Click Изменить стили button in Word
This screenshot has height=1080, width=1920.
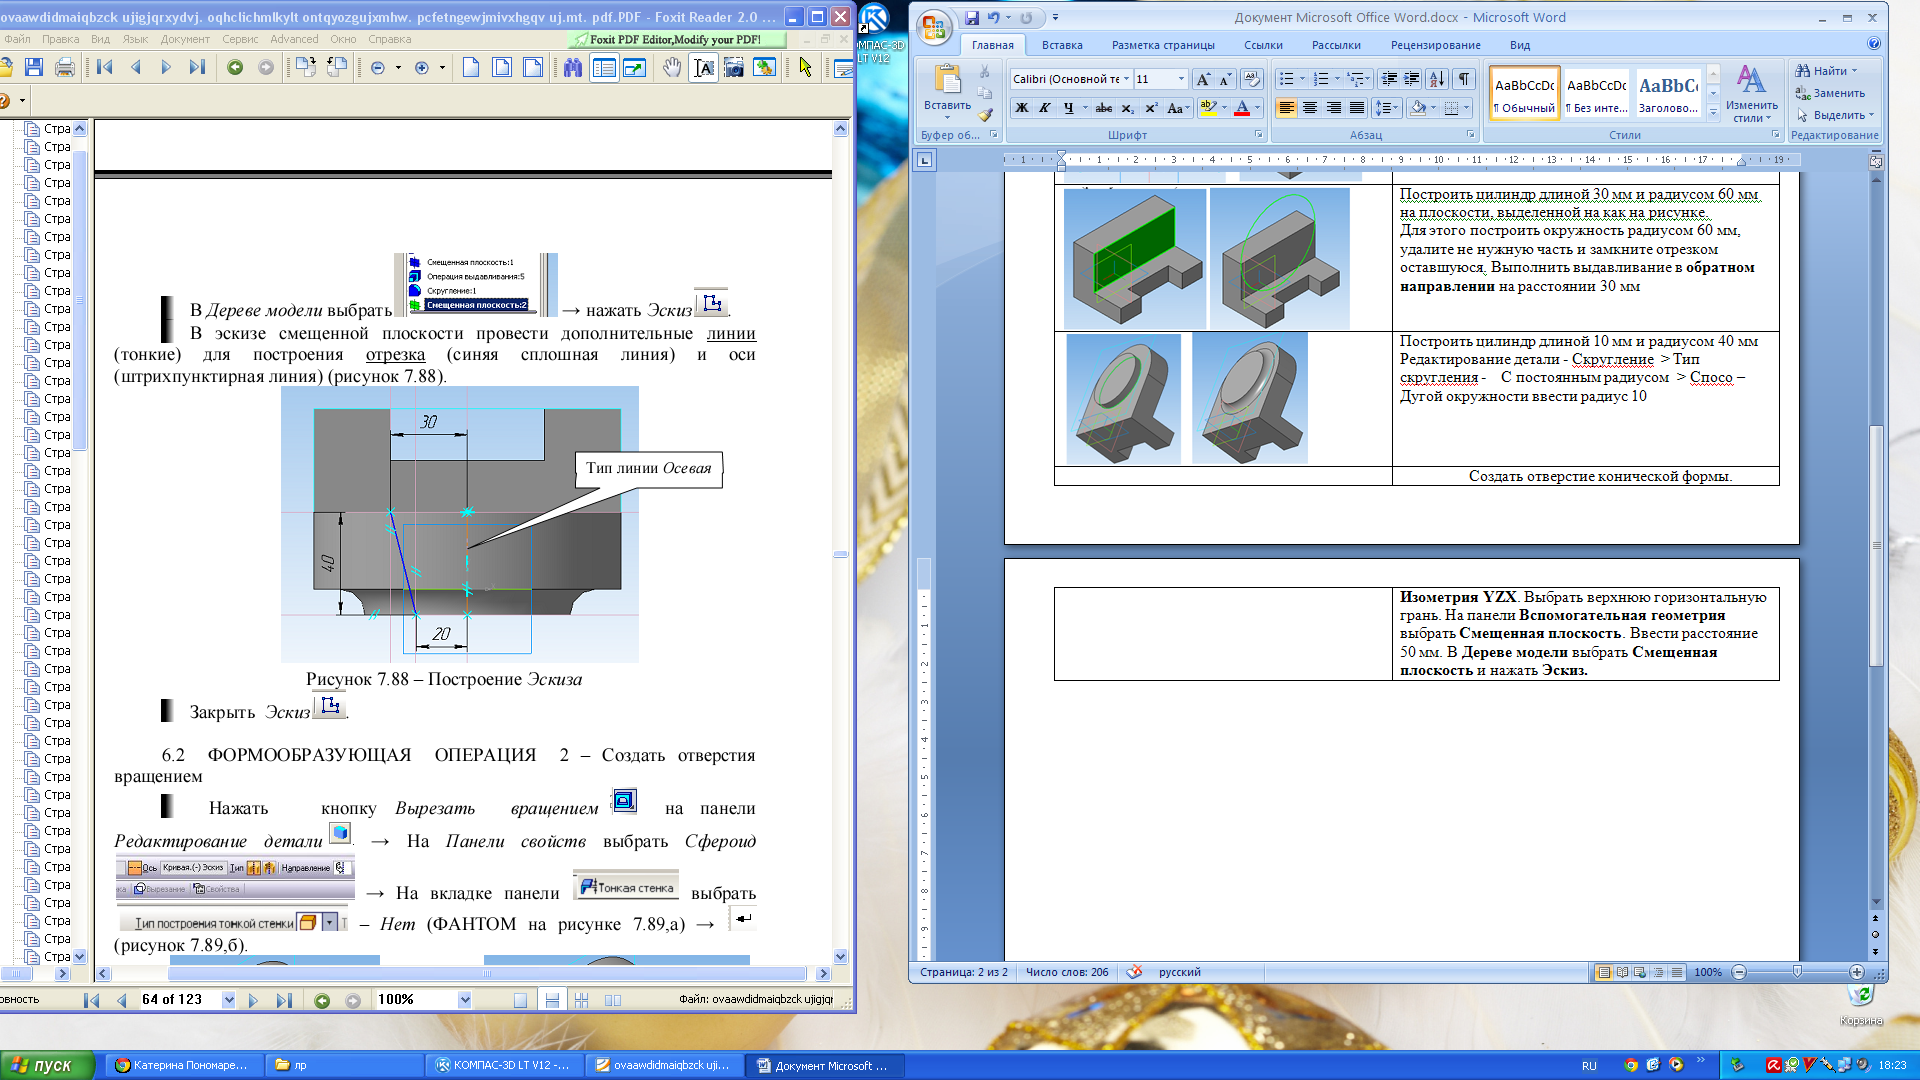[x=1751, y=93]
